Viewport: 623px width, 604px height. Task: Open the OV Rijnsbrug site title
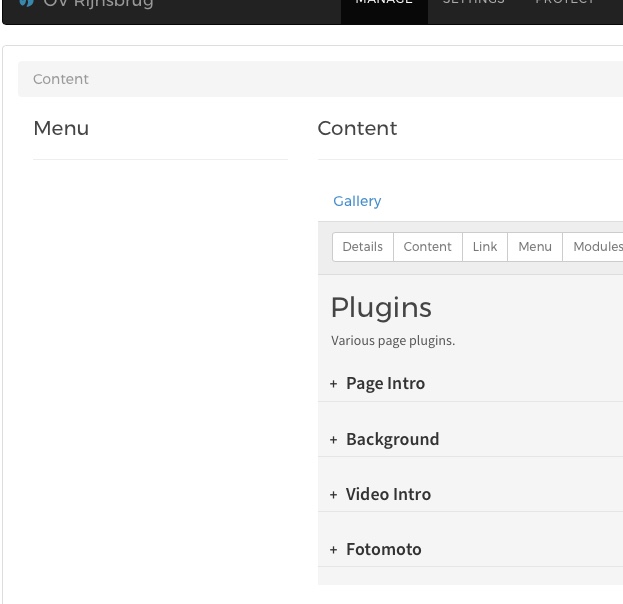98,4
